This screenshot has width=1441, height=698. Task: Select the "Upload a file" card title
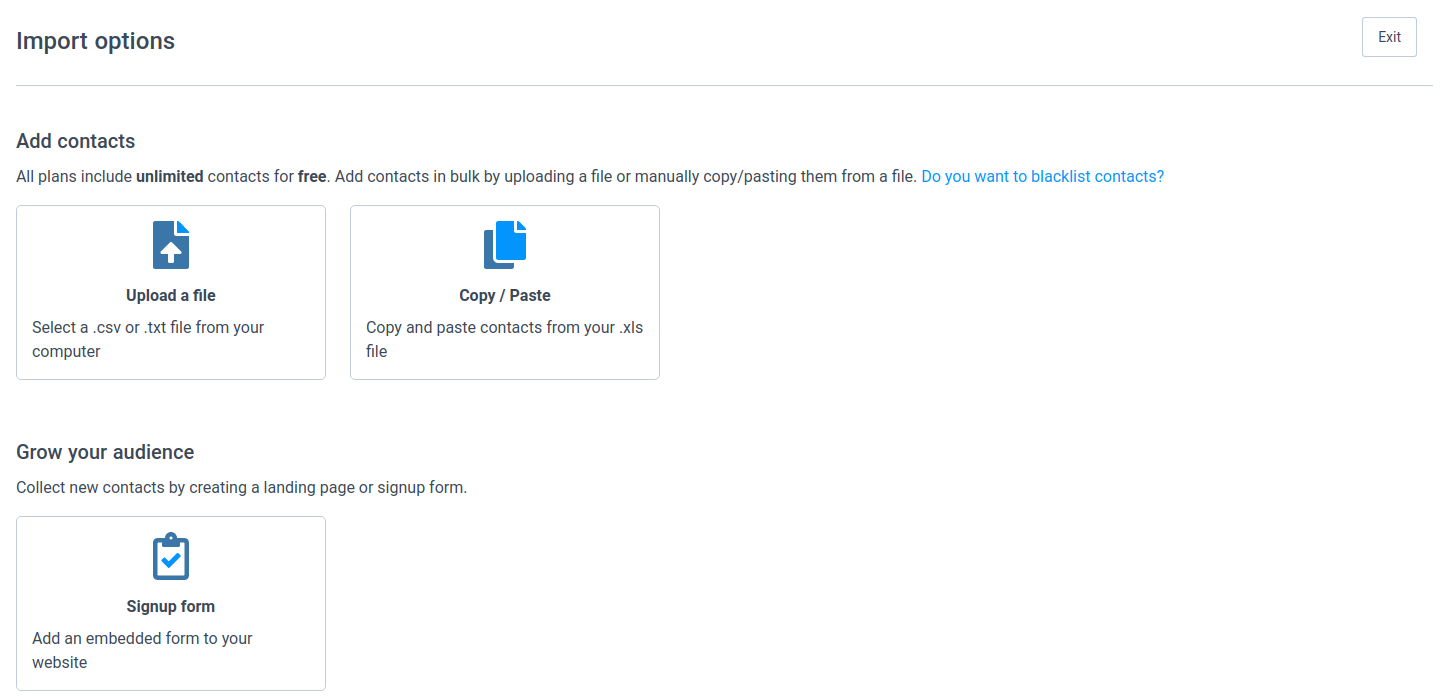pyautogui.click(x=171, y=295)
